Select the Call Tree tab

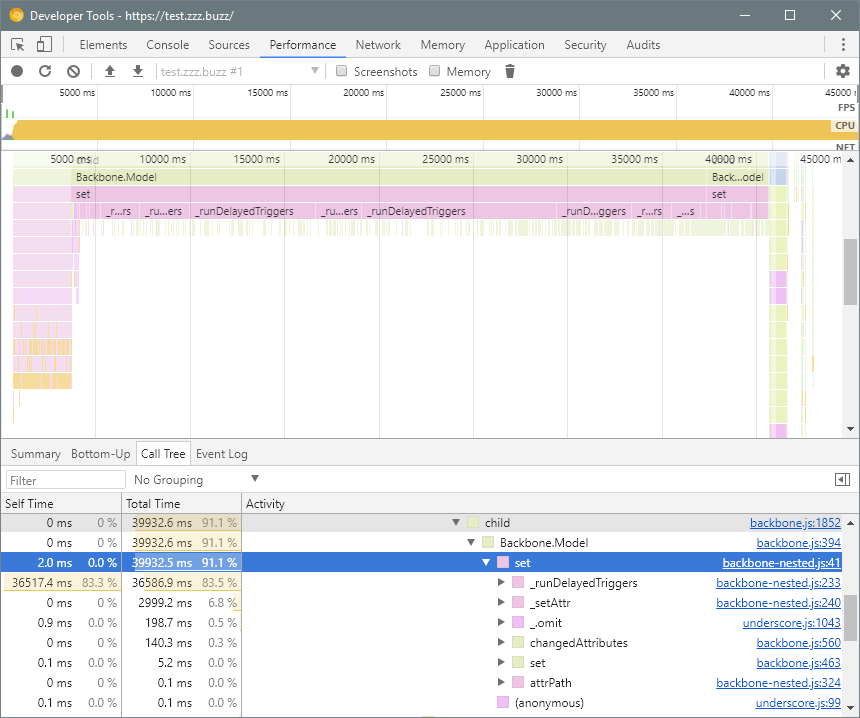point(163,454)
